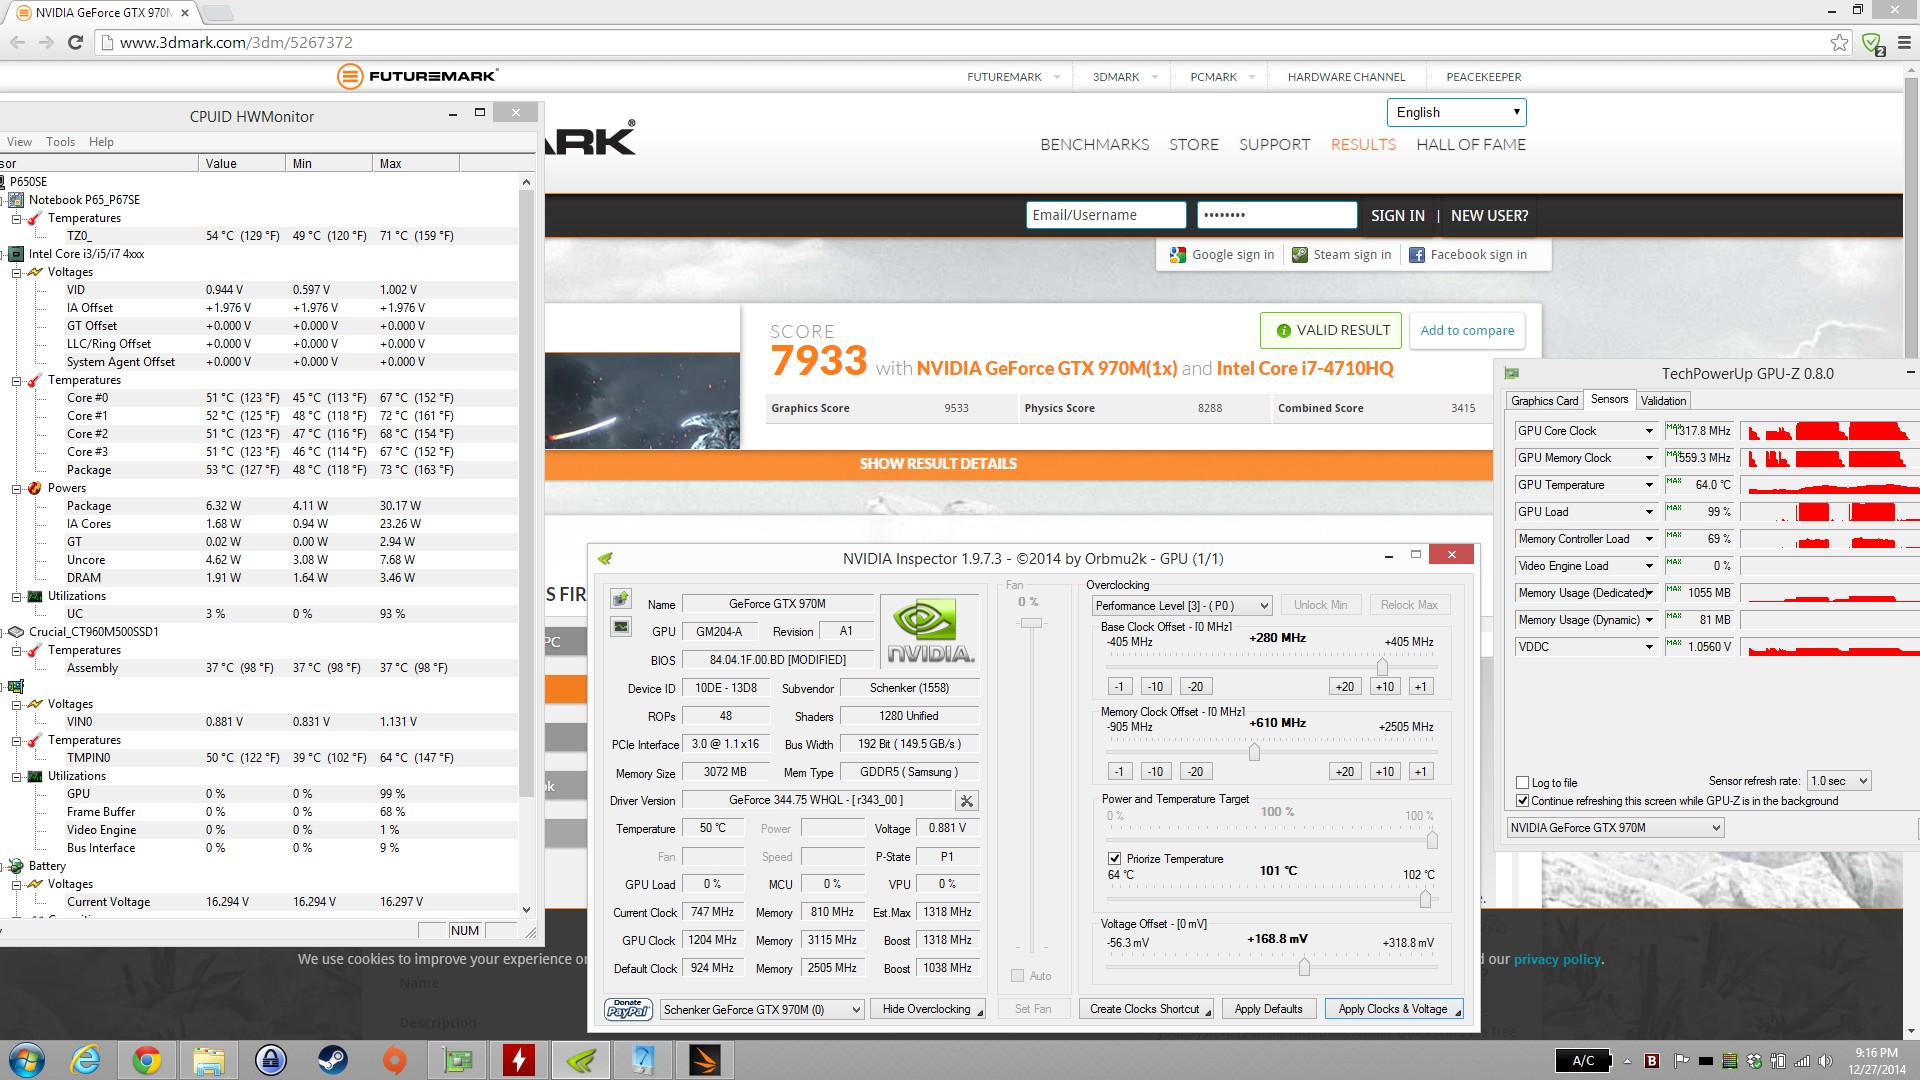Bookmark this page with the star icon

coord(1839,42)
